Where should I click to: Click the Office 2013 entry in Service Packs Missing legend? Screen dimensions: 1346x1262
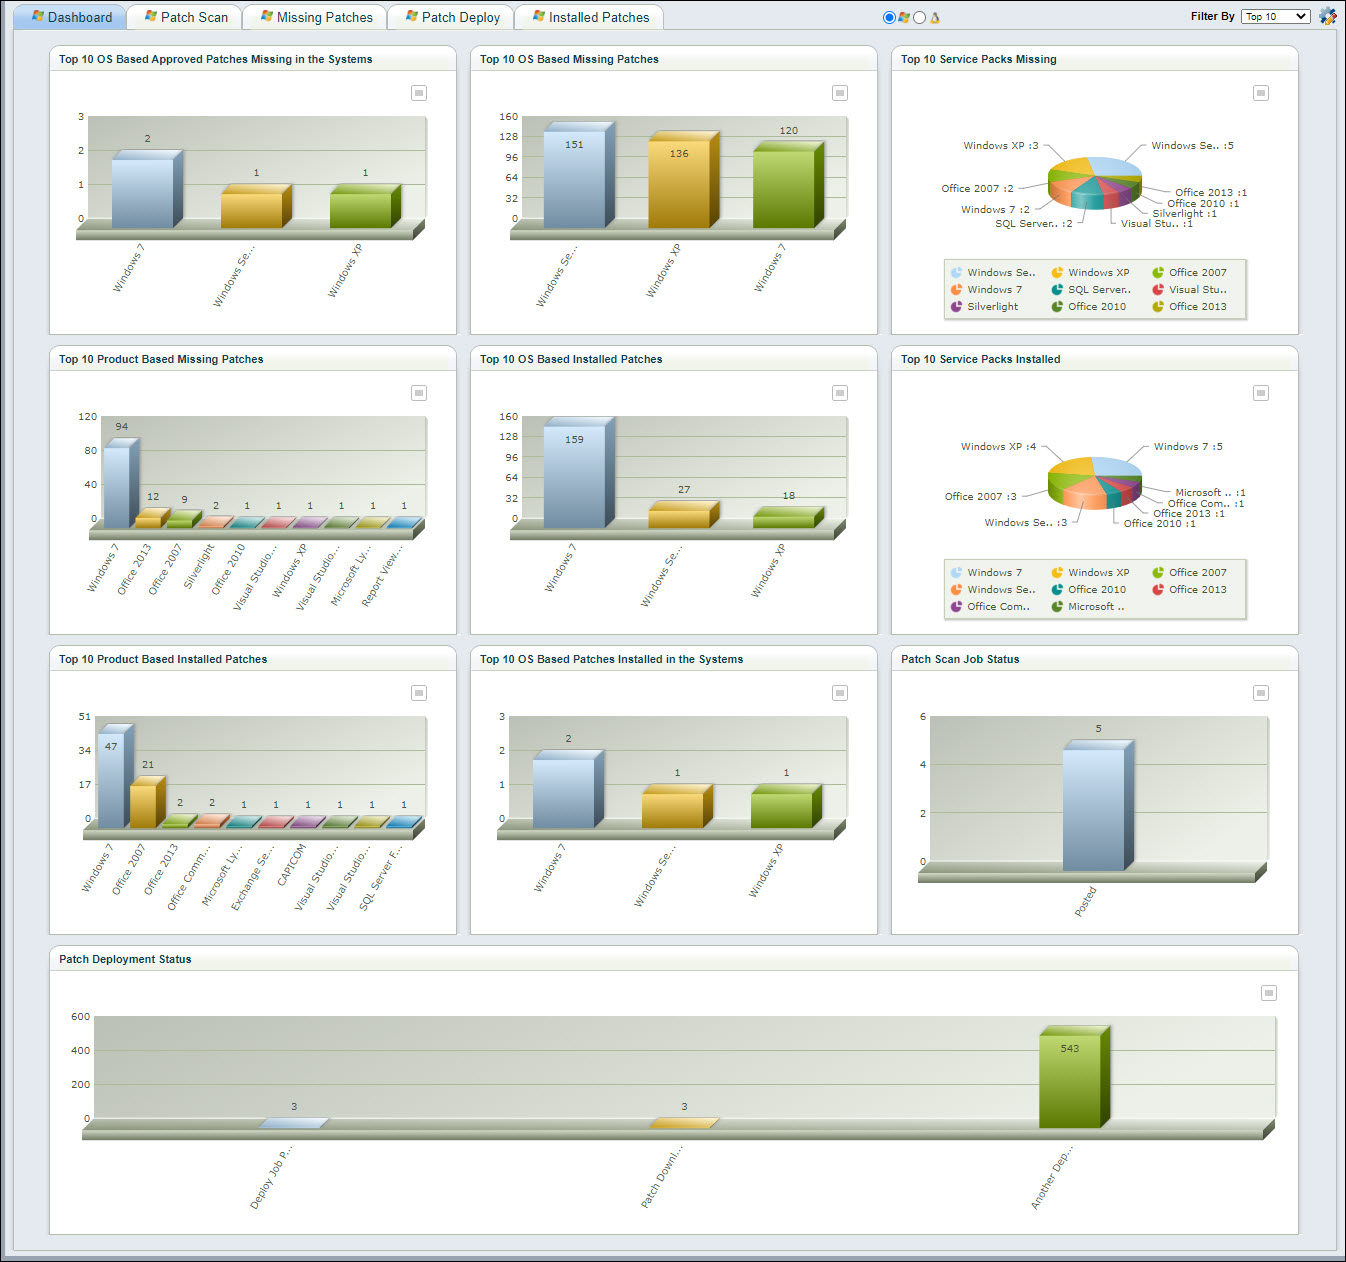click(x=1197, y=306)
